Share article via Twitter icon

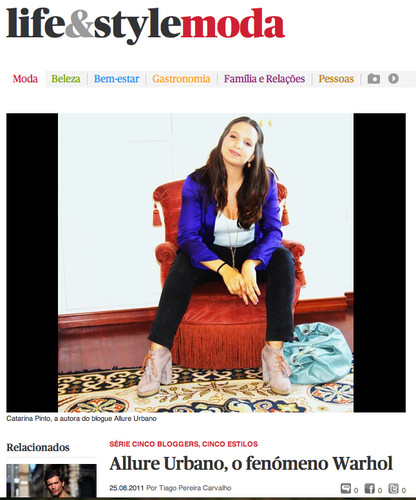393,489
